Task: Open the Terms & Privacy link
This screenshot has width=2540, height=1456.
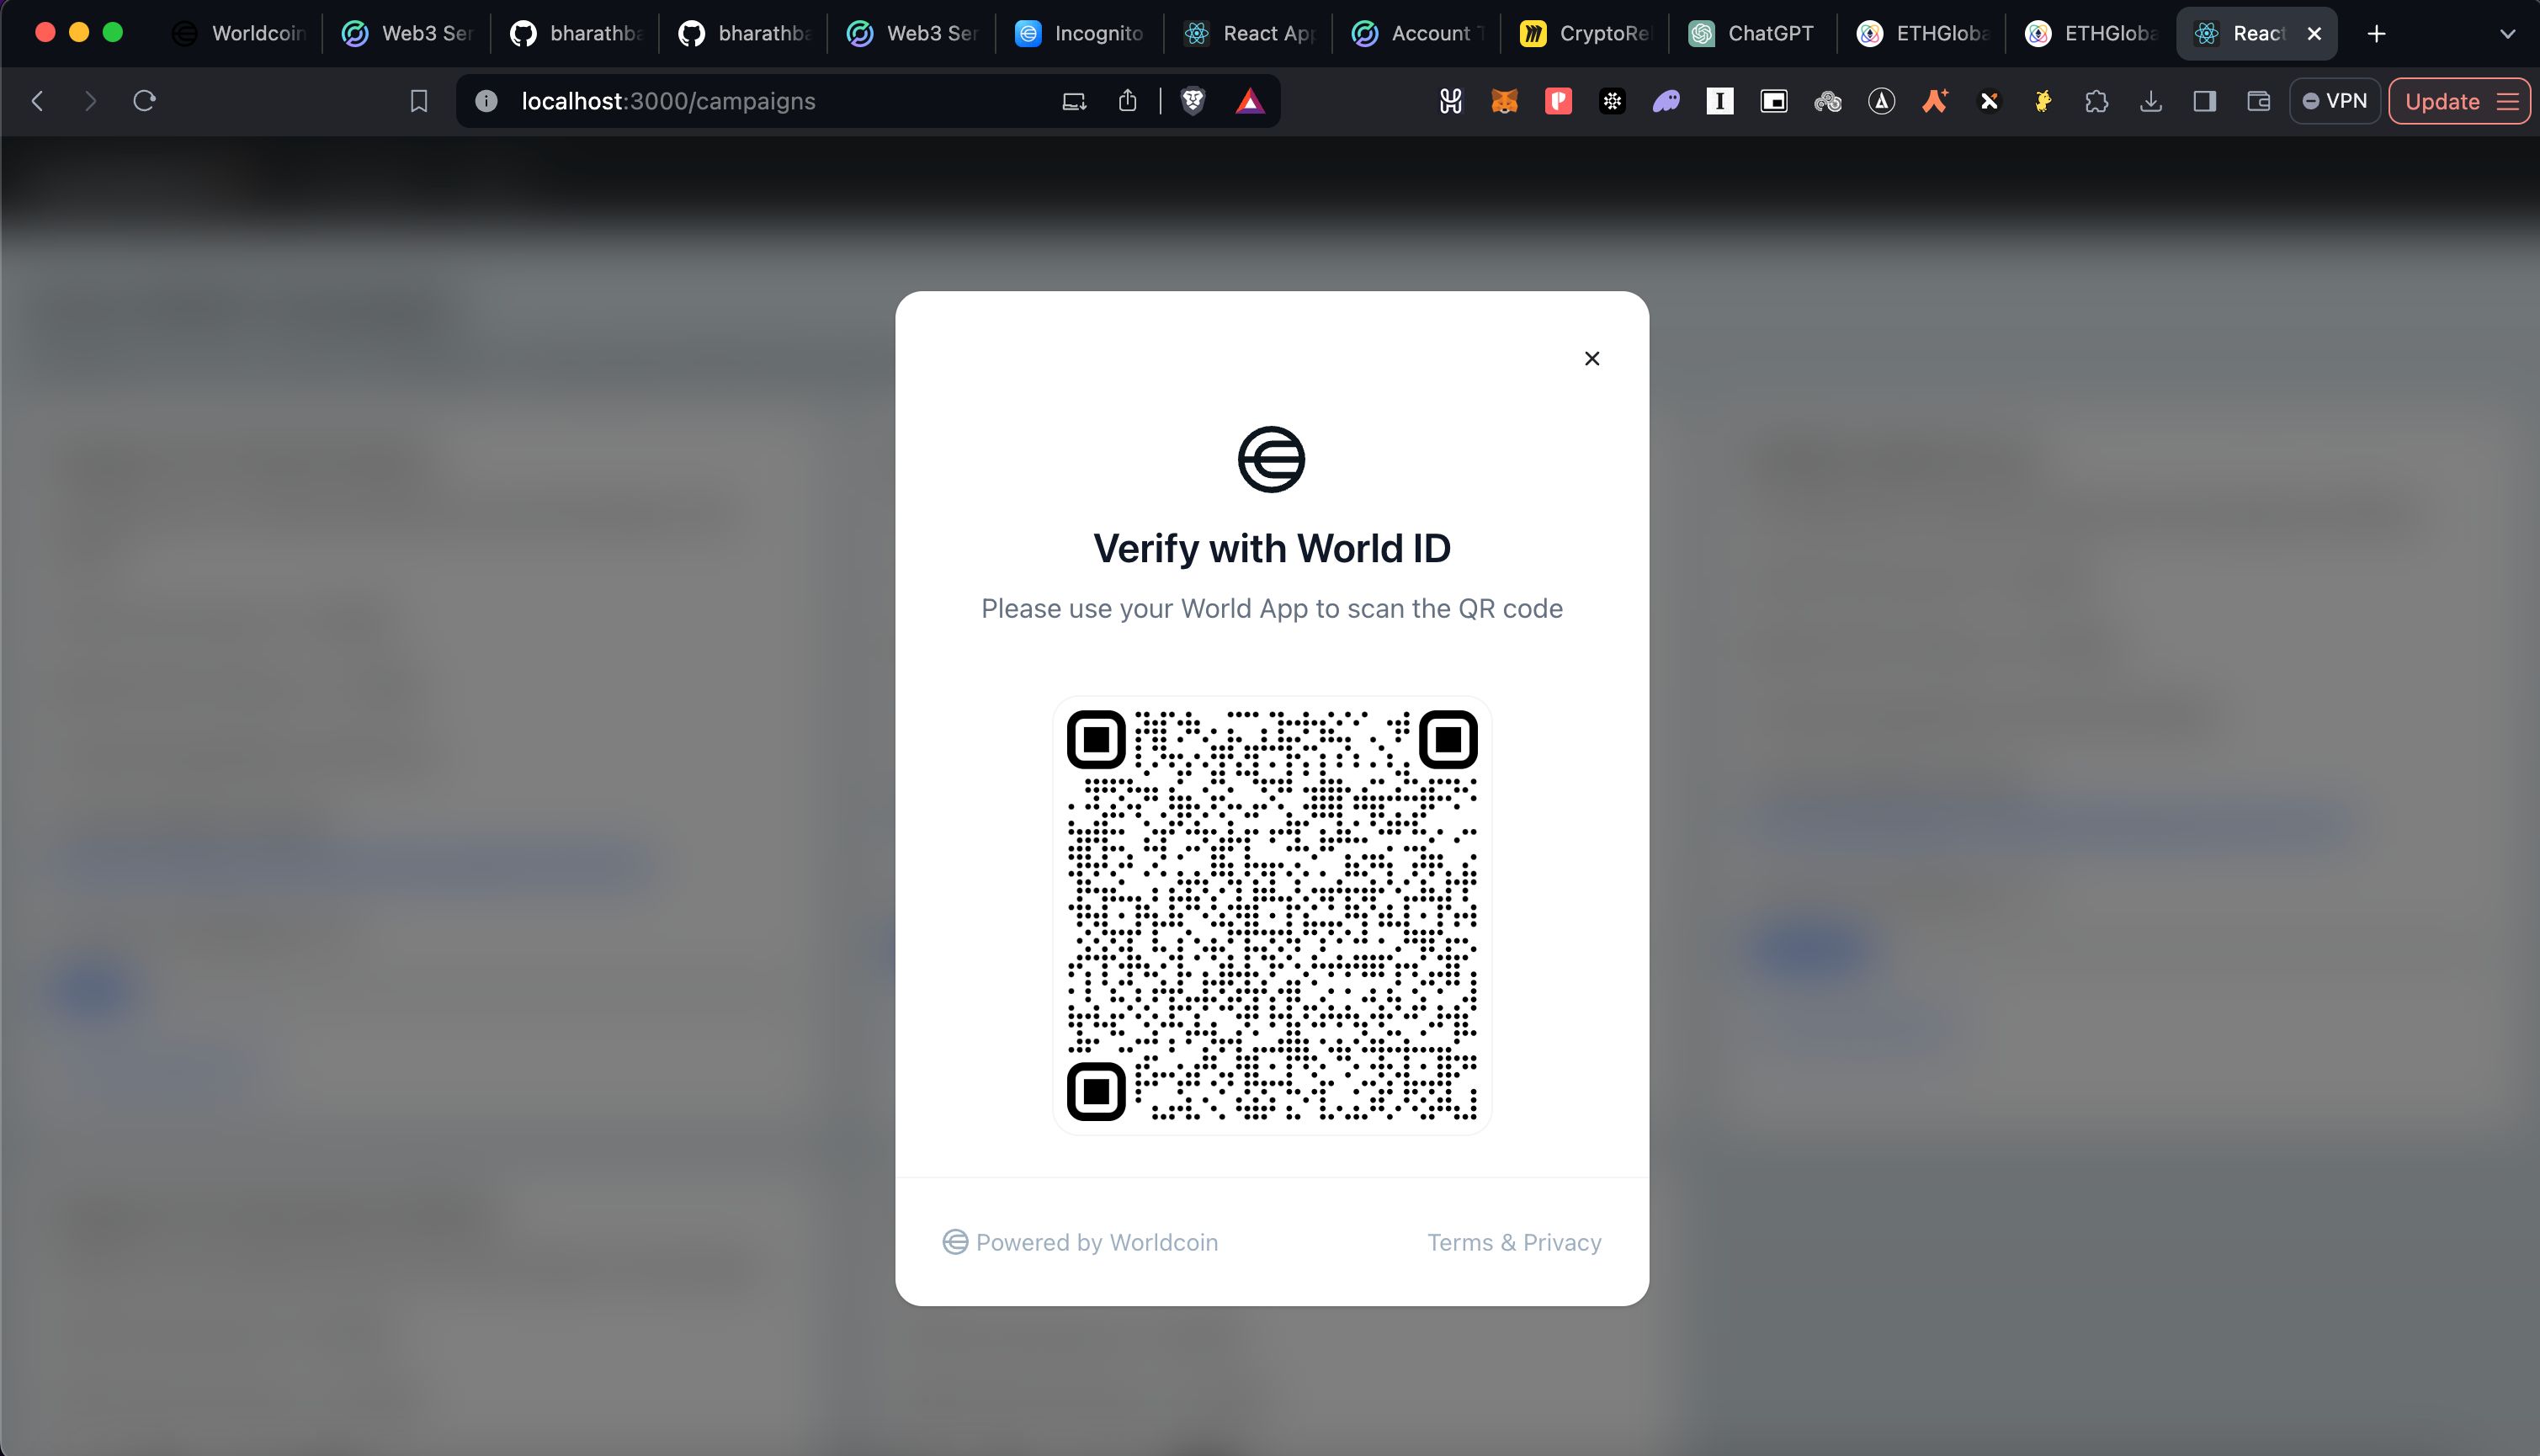Action: point(1514,1242)
